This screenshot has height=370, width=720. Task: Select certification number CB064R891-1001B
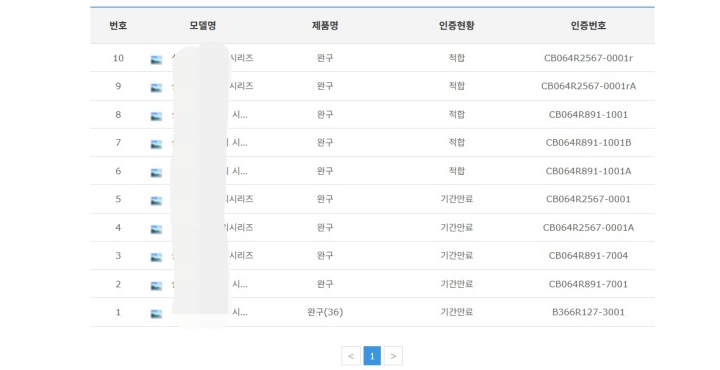click(588, 142)
